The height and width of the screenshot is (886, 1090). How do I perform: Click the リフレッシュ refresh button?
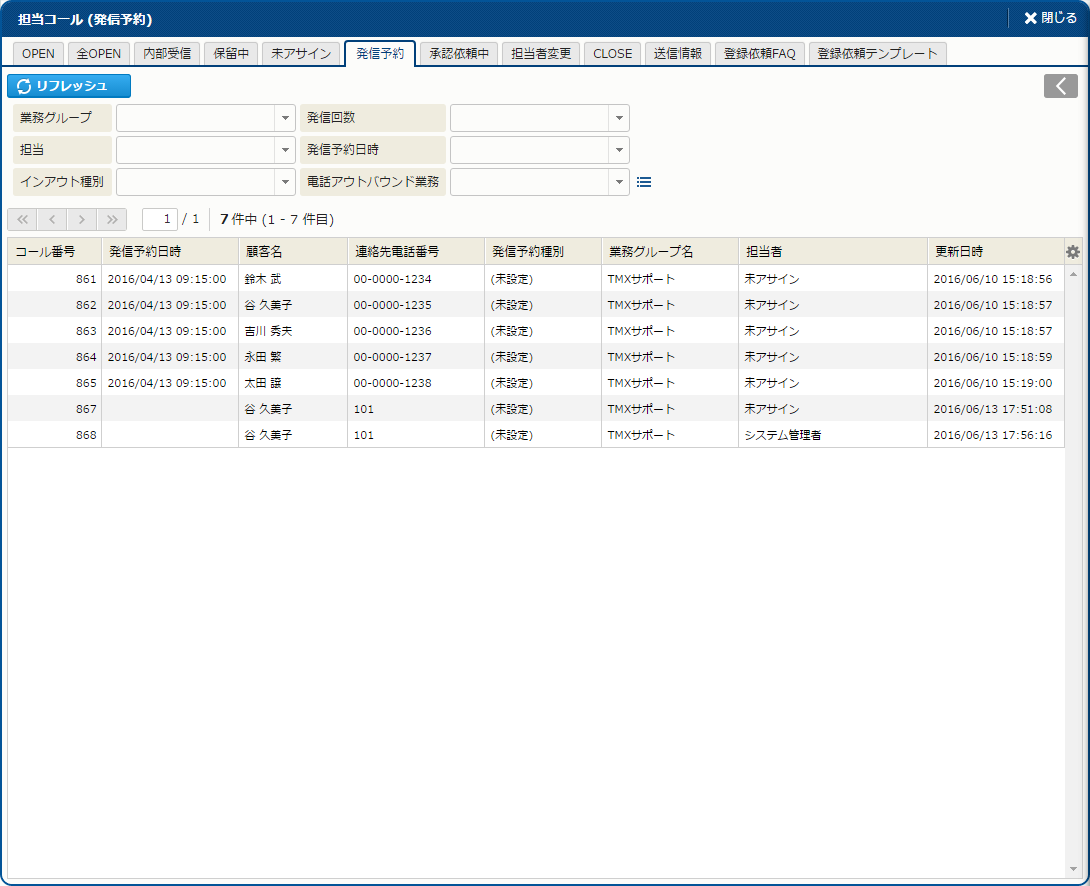coord(69,86)
